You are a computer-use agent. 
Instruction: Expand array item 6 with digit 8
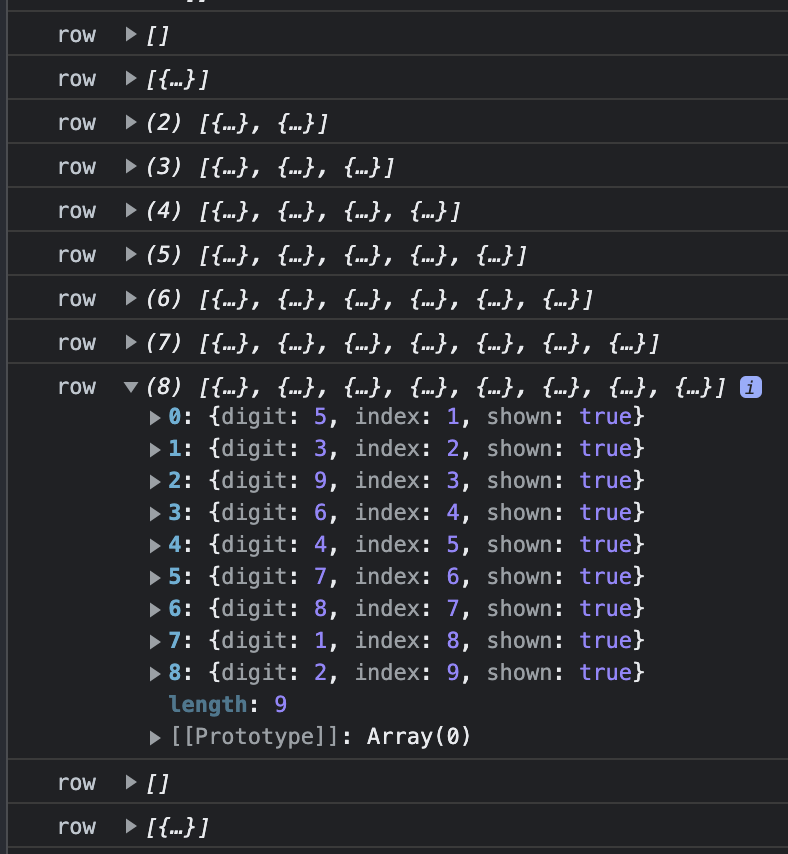click(x=155, y=610)
